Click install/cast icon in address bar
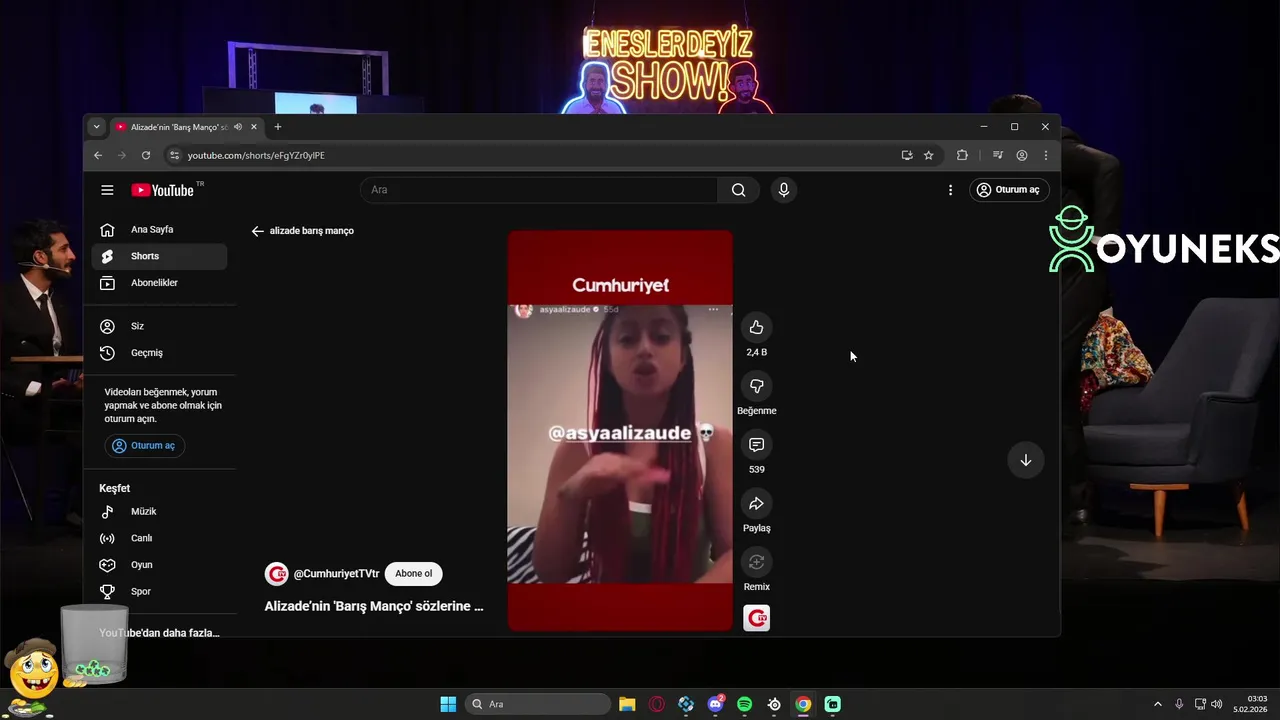The height and width of the screenshot is (720, 1280). tap(907, 155)
